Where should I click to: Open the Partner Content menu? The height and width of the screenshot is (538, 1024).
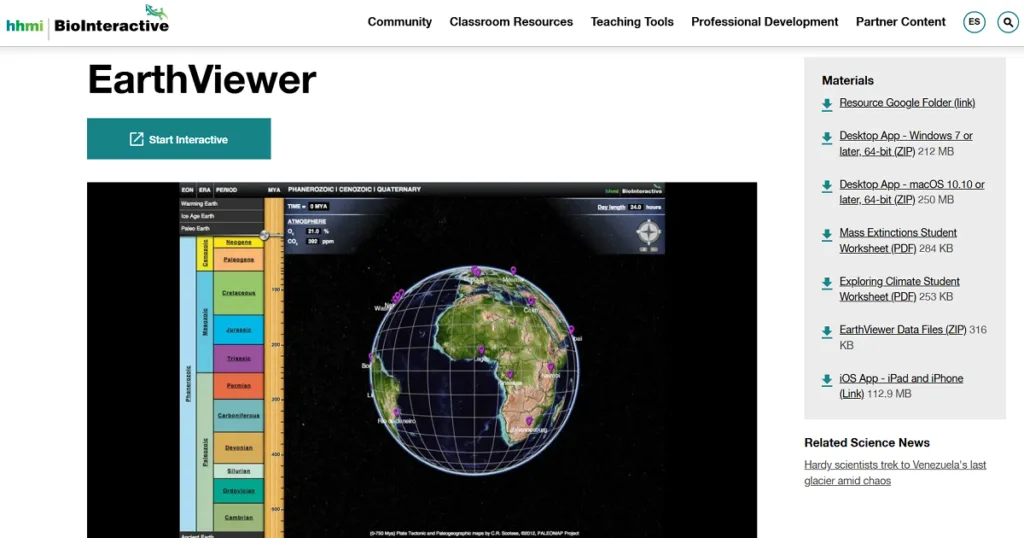pyautogui.click(x=900, y=22)
